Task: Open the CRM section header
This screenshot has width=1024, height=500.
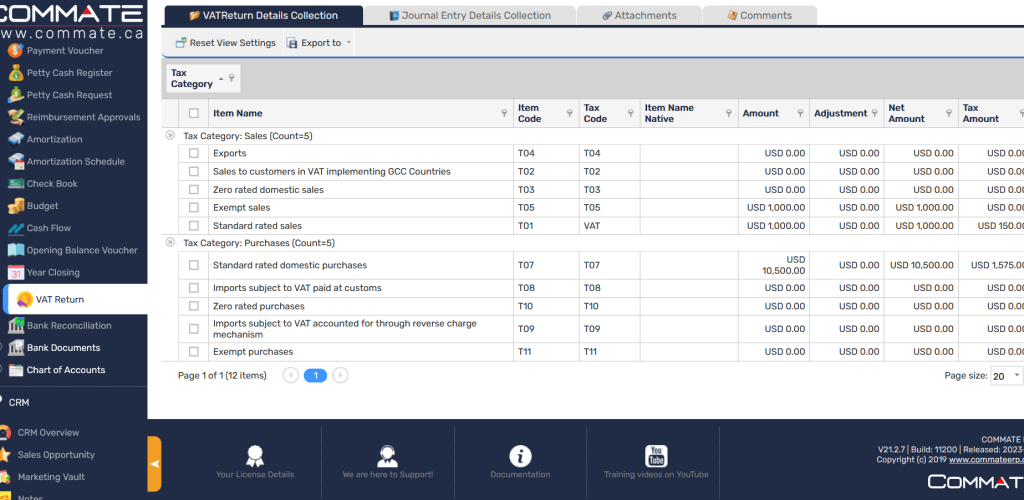Action: (x=19, y=402)
